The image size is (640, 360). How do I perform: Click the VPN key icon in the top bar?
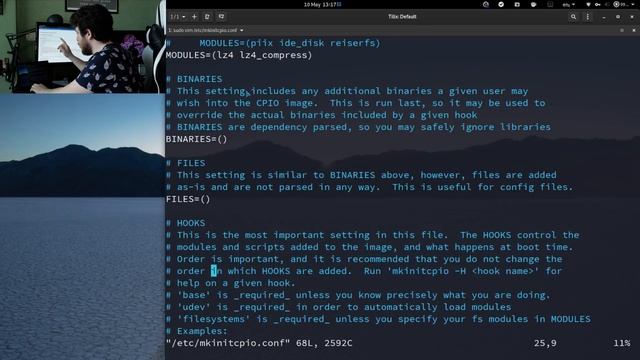point(598,4)
